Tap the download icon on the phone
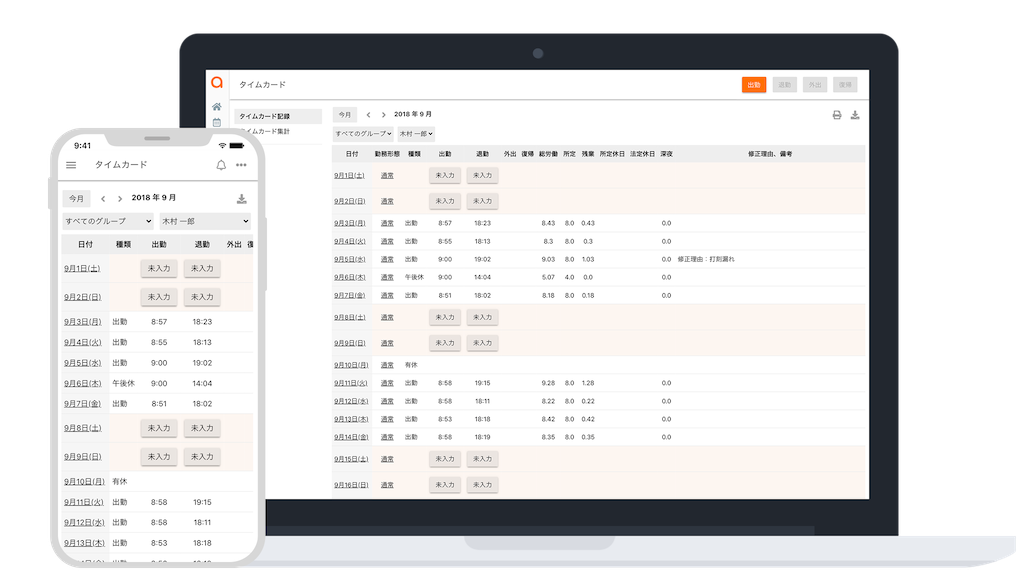The height and width of the screenshot is (588, 1024). (241, 198)
